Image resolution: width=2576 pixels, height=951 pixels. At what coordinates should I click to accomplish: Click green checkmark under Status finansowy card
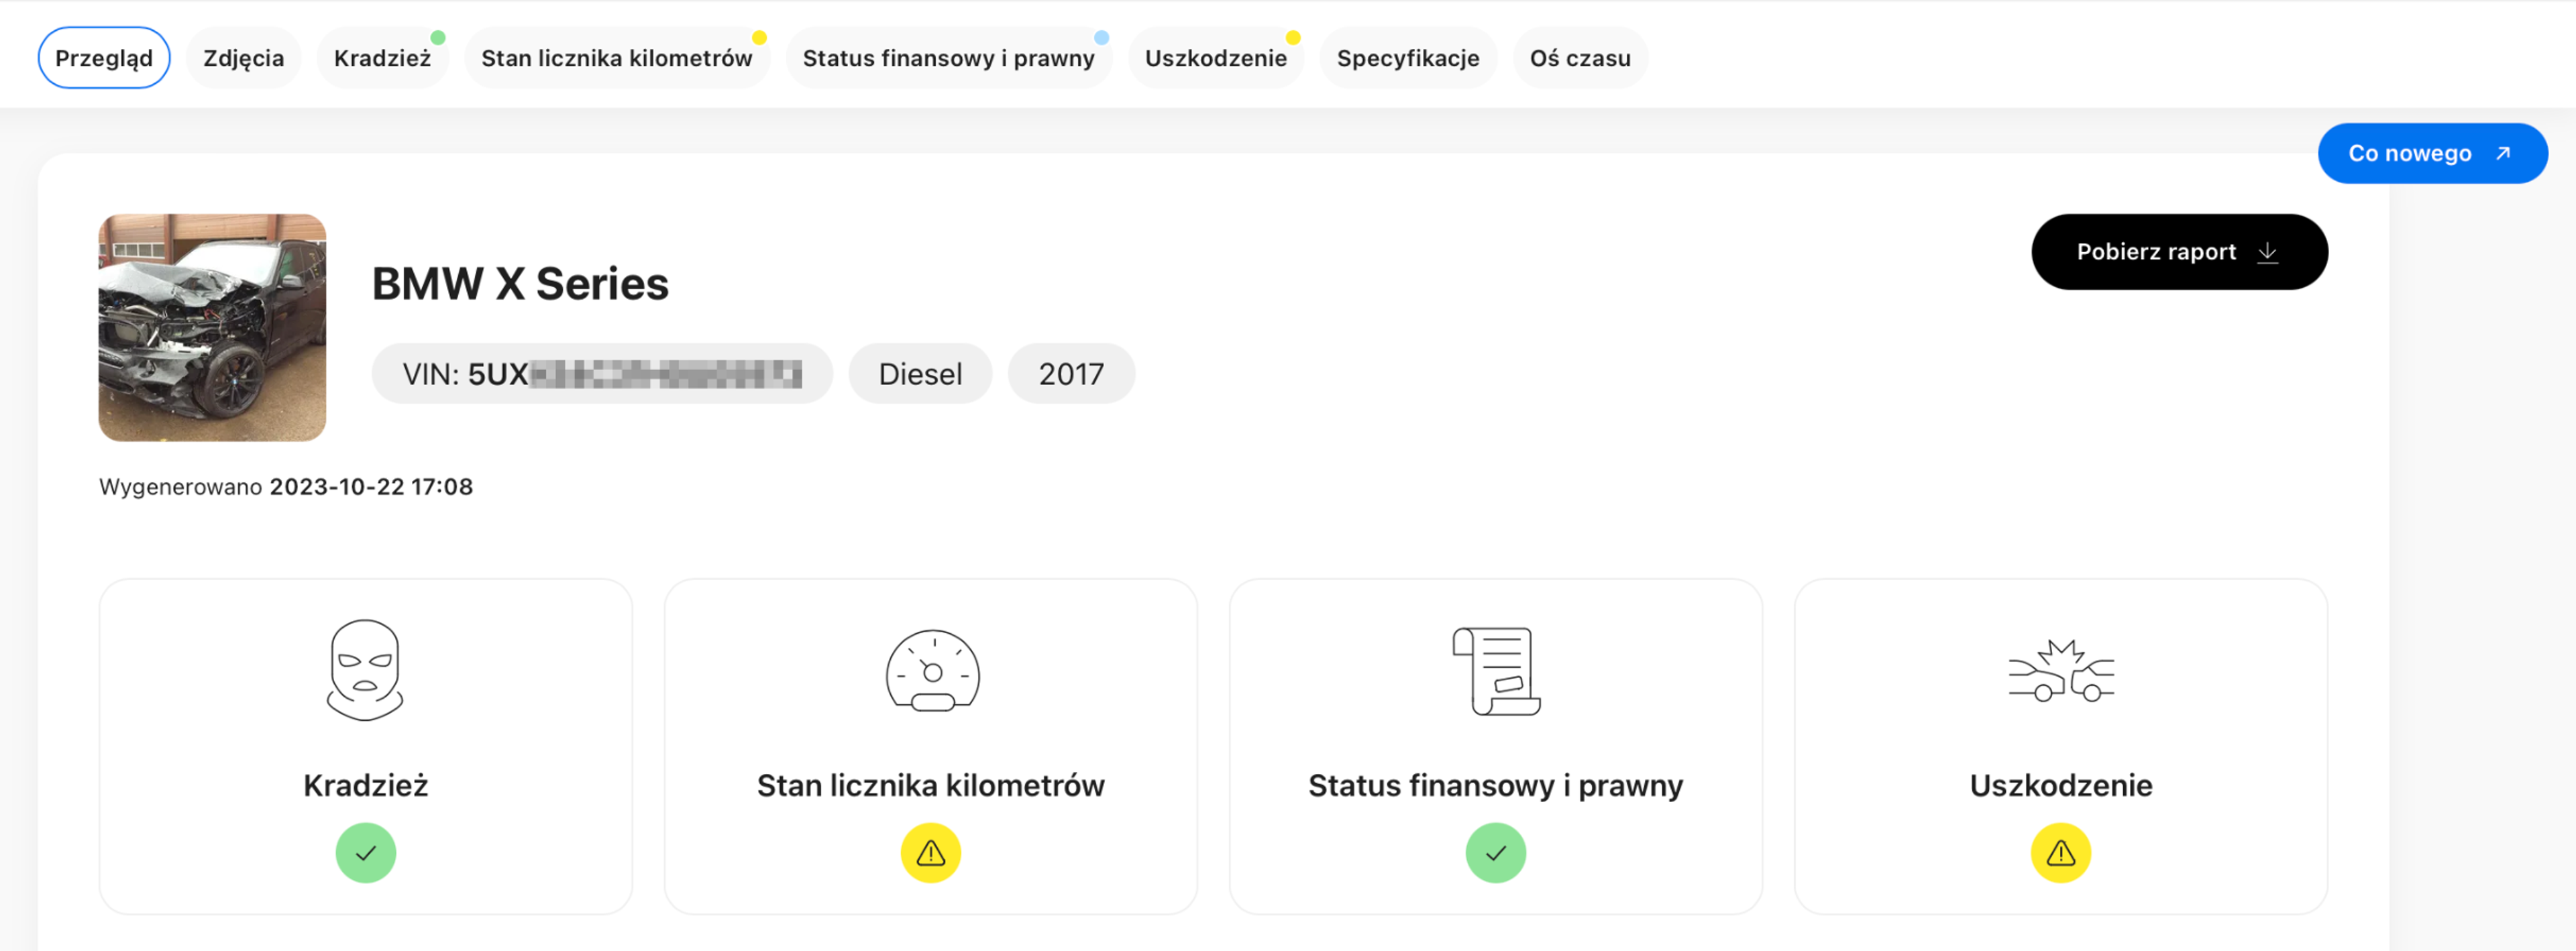point(1495,853)
